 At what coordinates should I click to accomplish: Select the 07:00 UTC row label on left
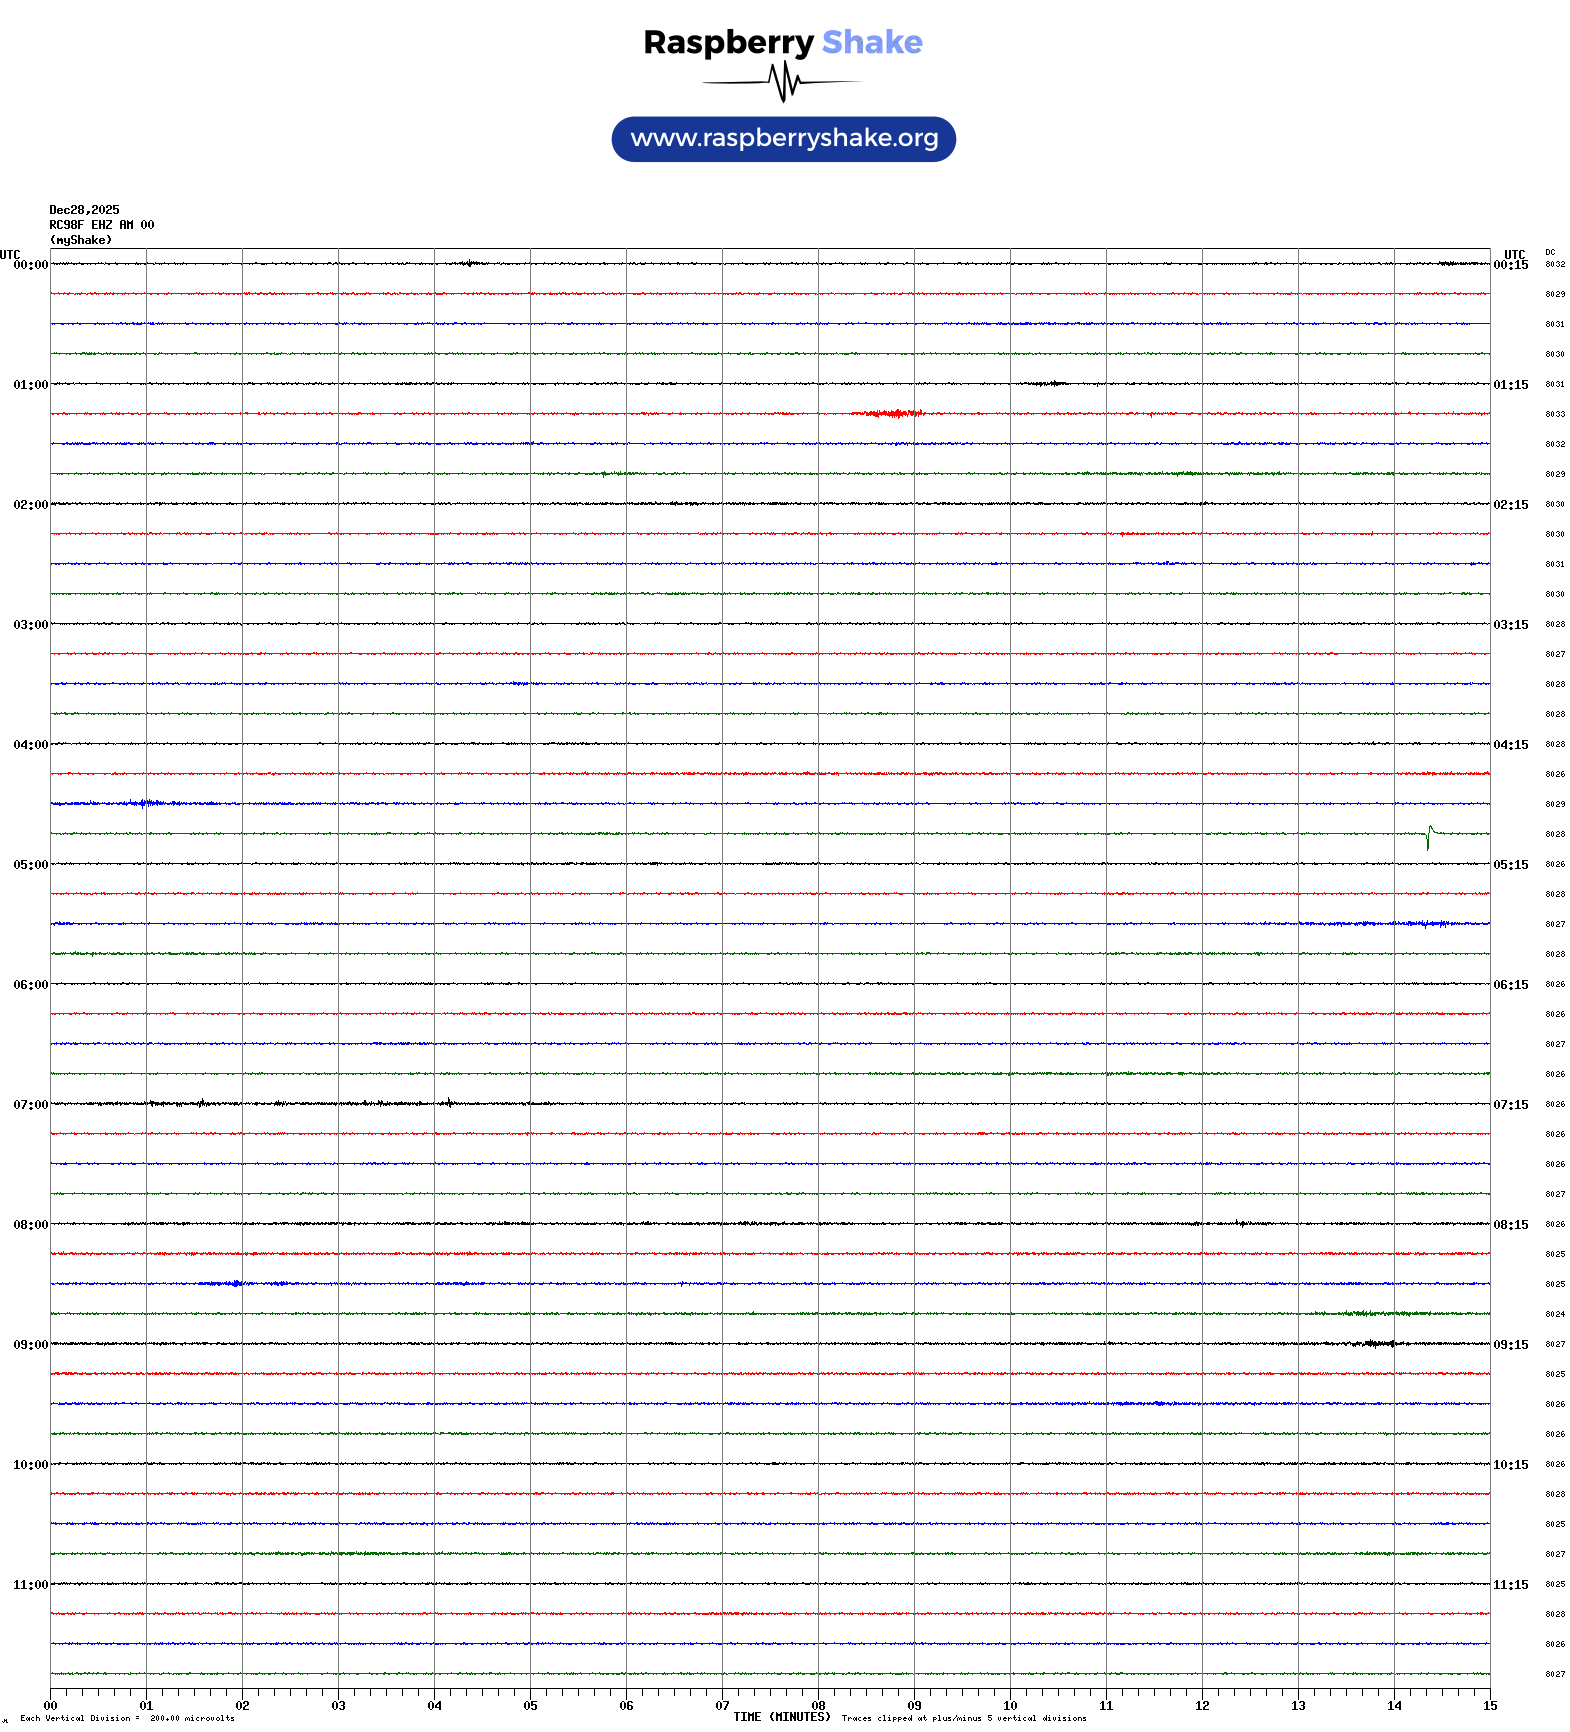coord(30,1105)
